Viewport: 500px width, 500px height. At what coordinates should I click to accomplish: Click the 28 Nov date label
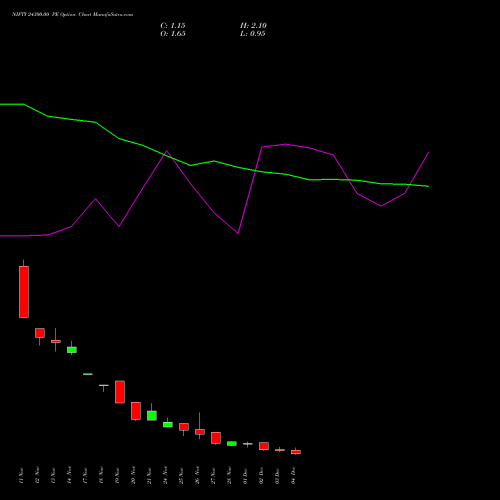click(x=229, y=475)
